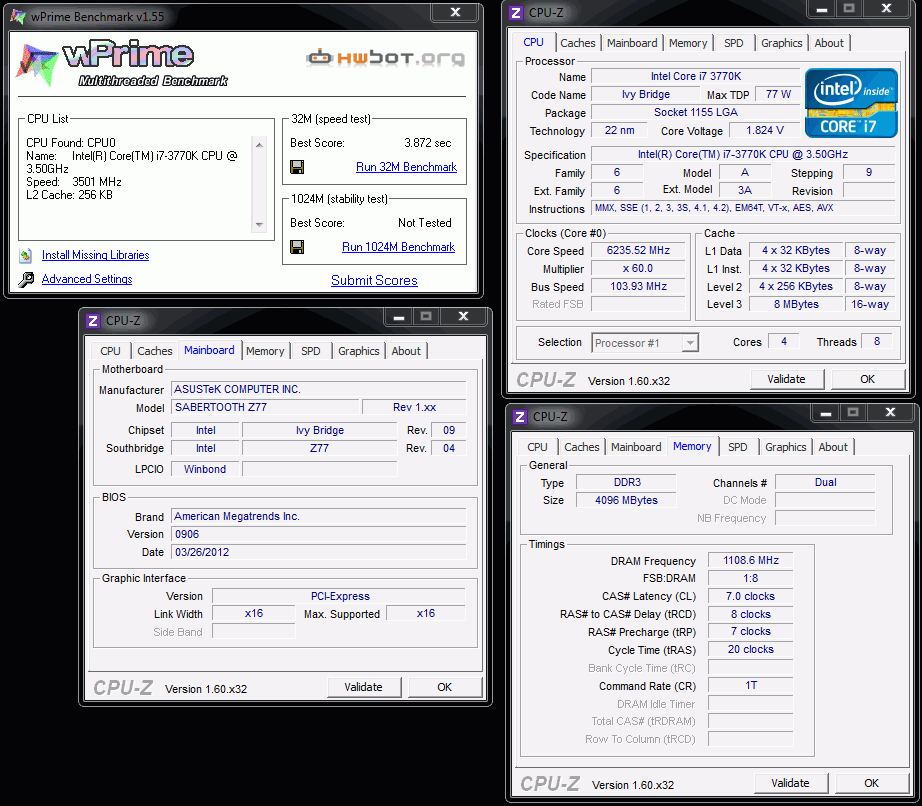Open Install Missing Libraries link
922x806 pixels.
pos(95,255)
